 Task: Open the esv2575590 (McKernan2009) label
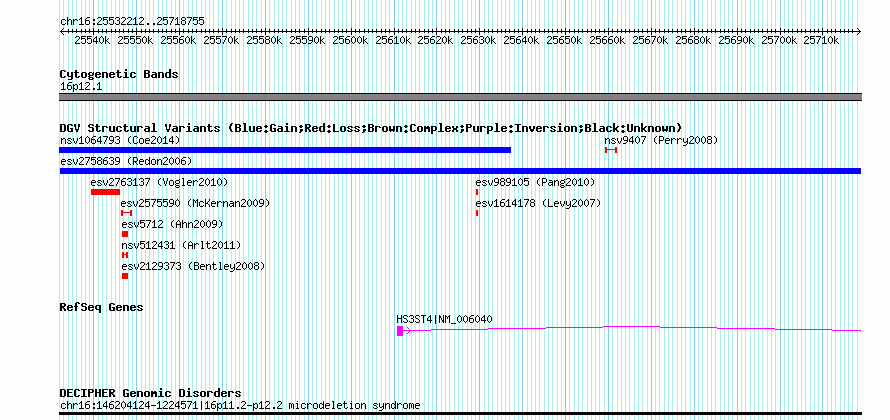pyautogui.click(x=195, y=203)
